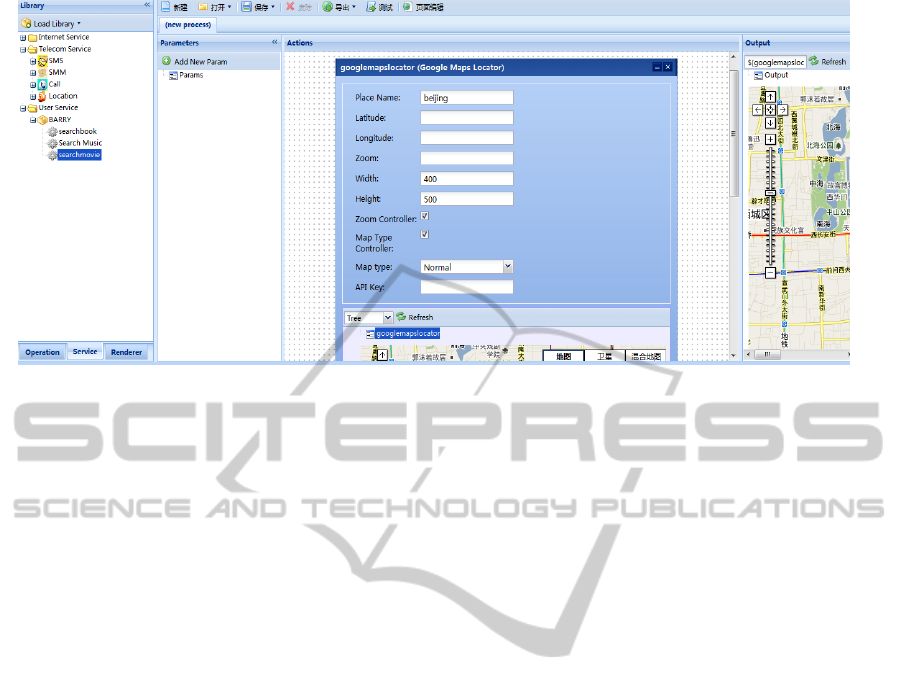Collapse the Library panel with double-arrow
This screenshot has height=692, width=901.
[x=147, y=6]
